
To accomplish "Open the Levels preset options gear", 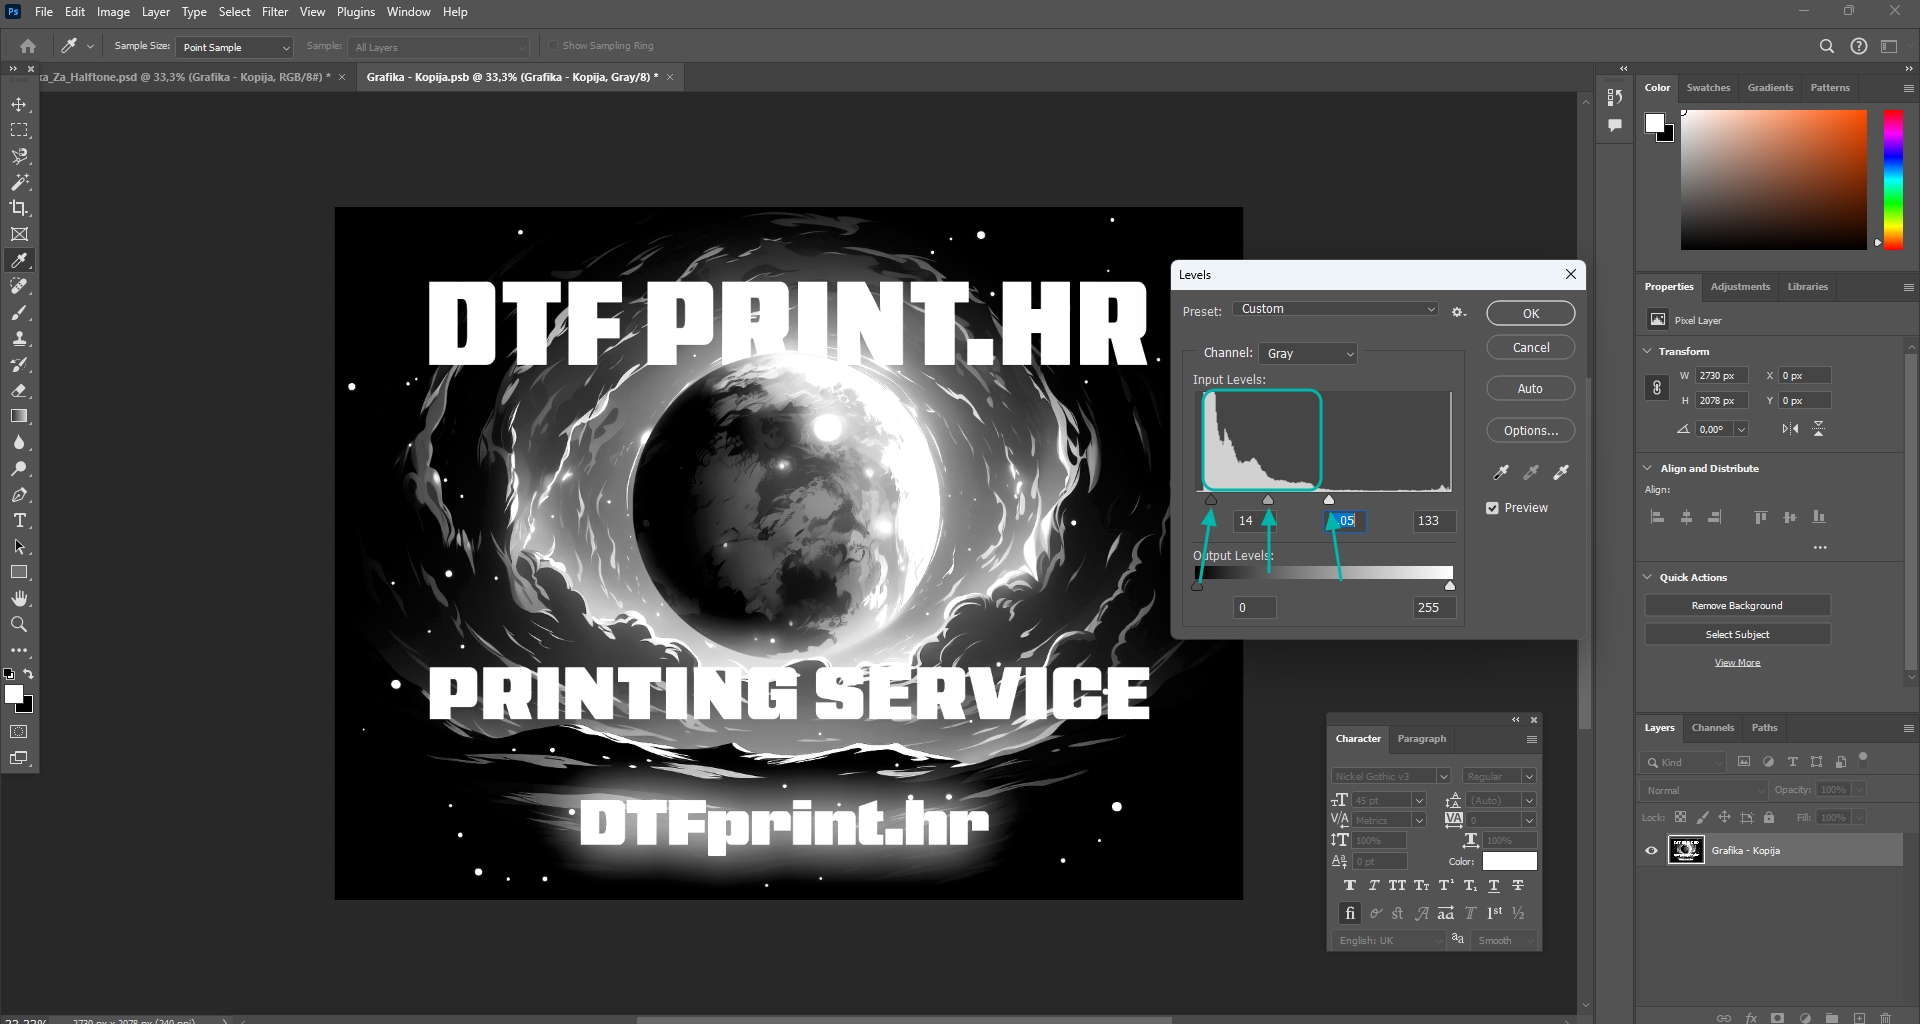I will 1459,312.
